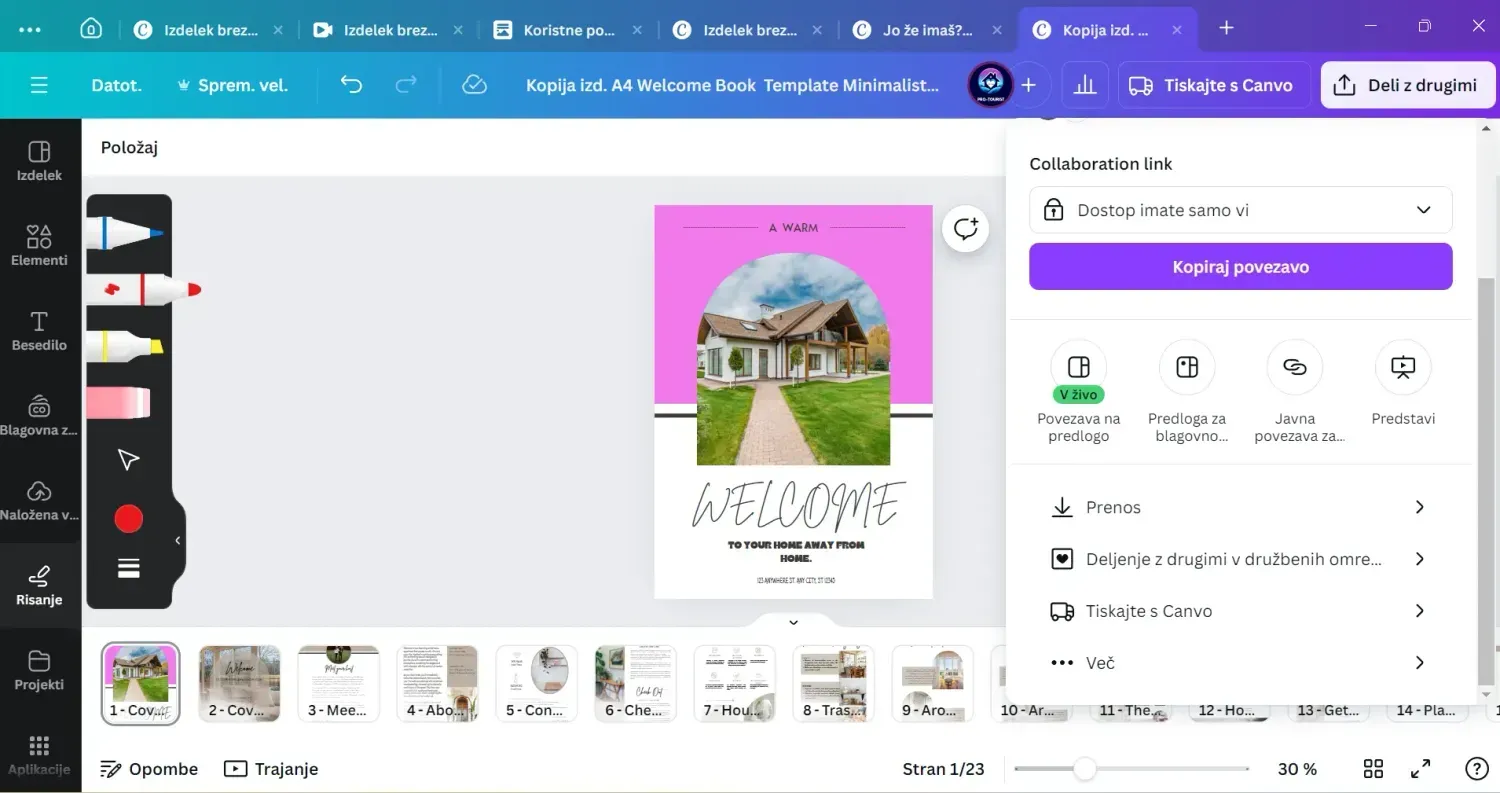
Task: Open a new tab with plus
Action: tap(1227, 28)
